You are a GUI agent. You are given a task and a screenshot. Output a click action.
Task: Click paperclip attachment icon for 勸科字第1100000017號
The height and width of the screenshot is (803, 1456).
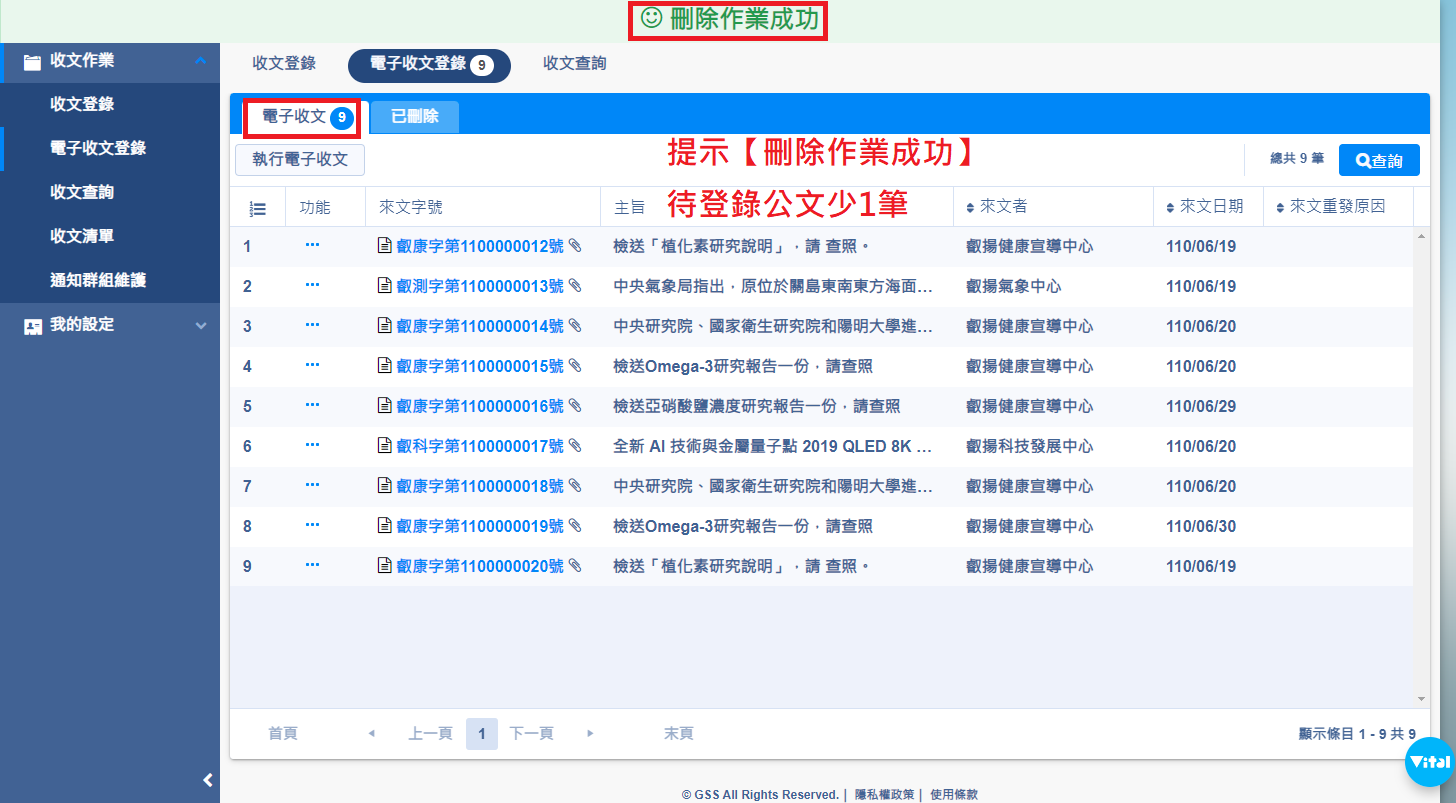575,446
